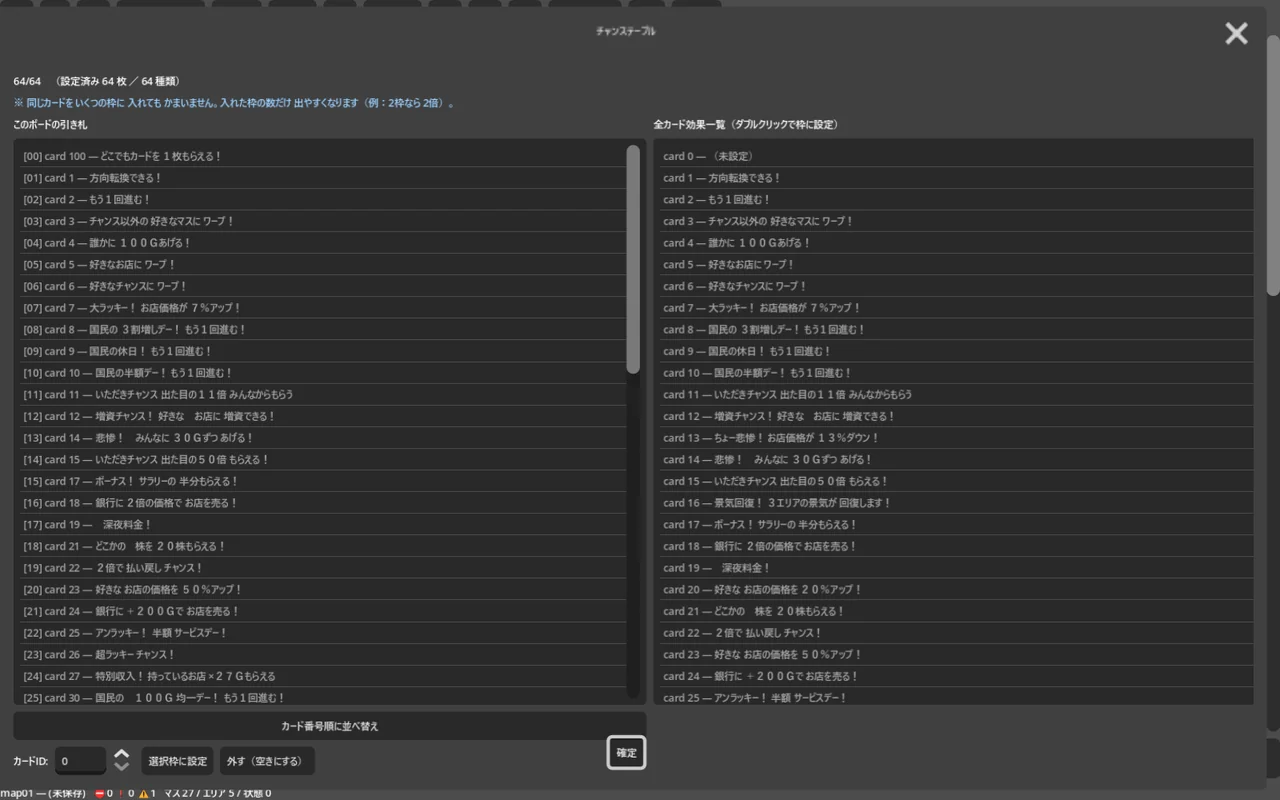Click the 選択枠に設定 button

178,761
